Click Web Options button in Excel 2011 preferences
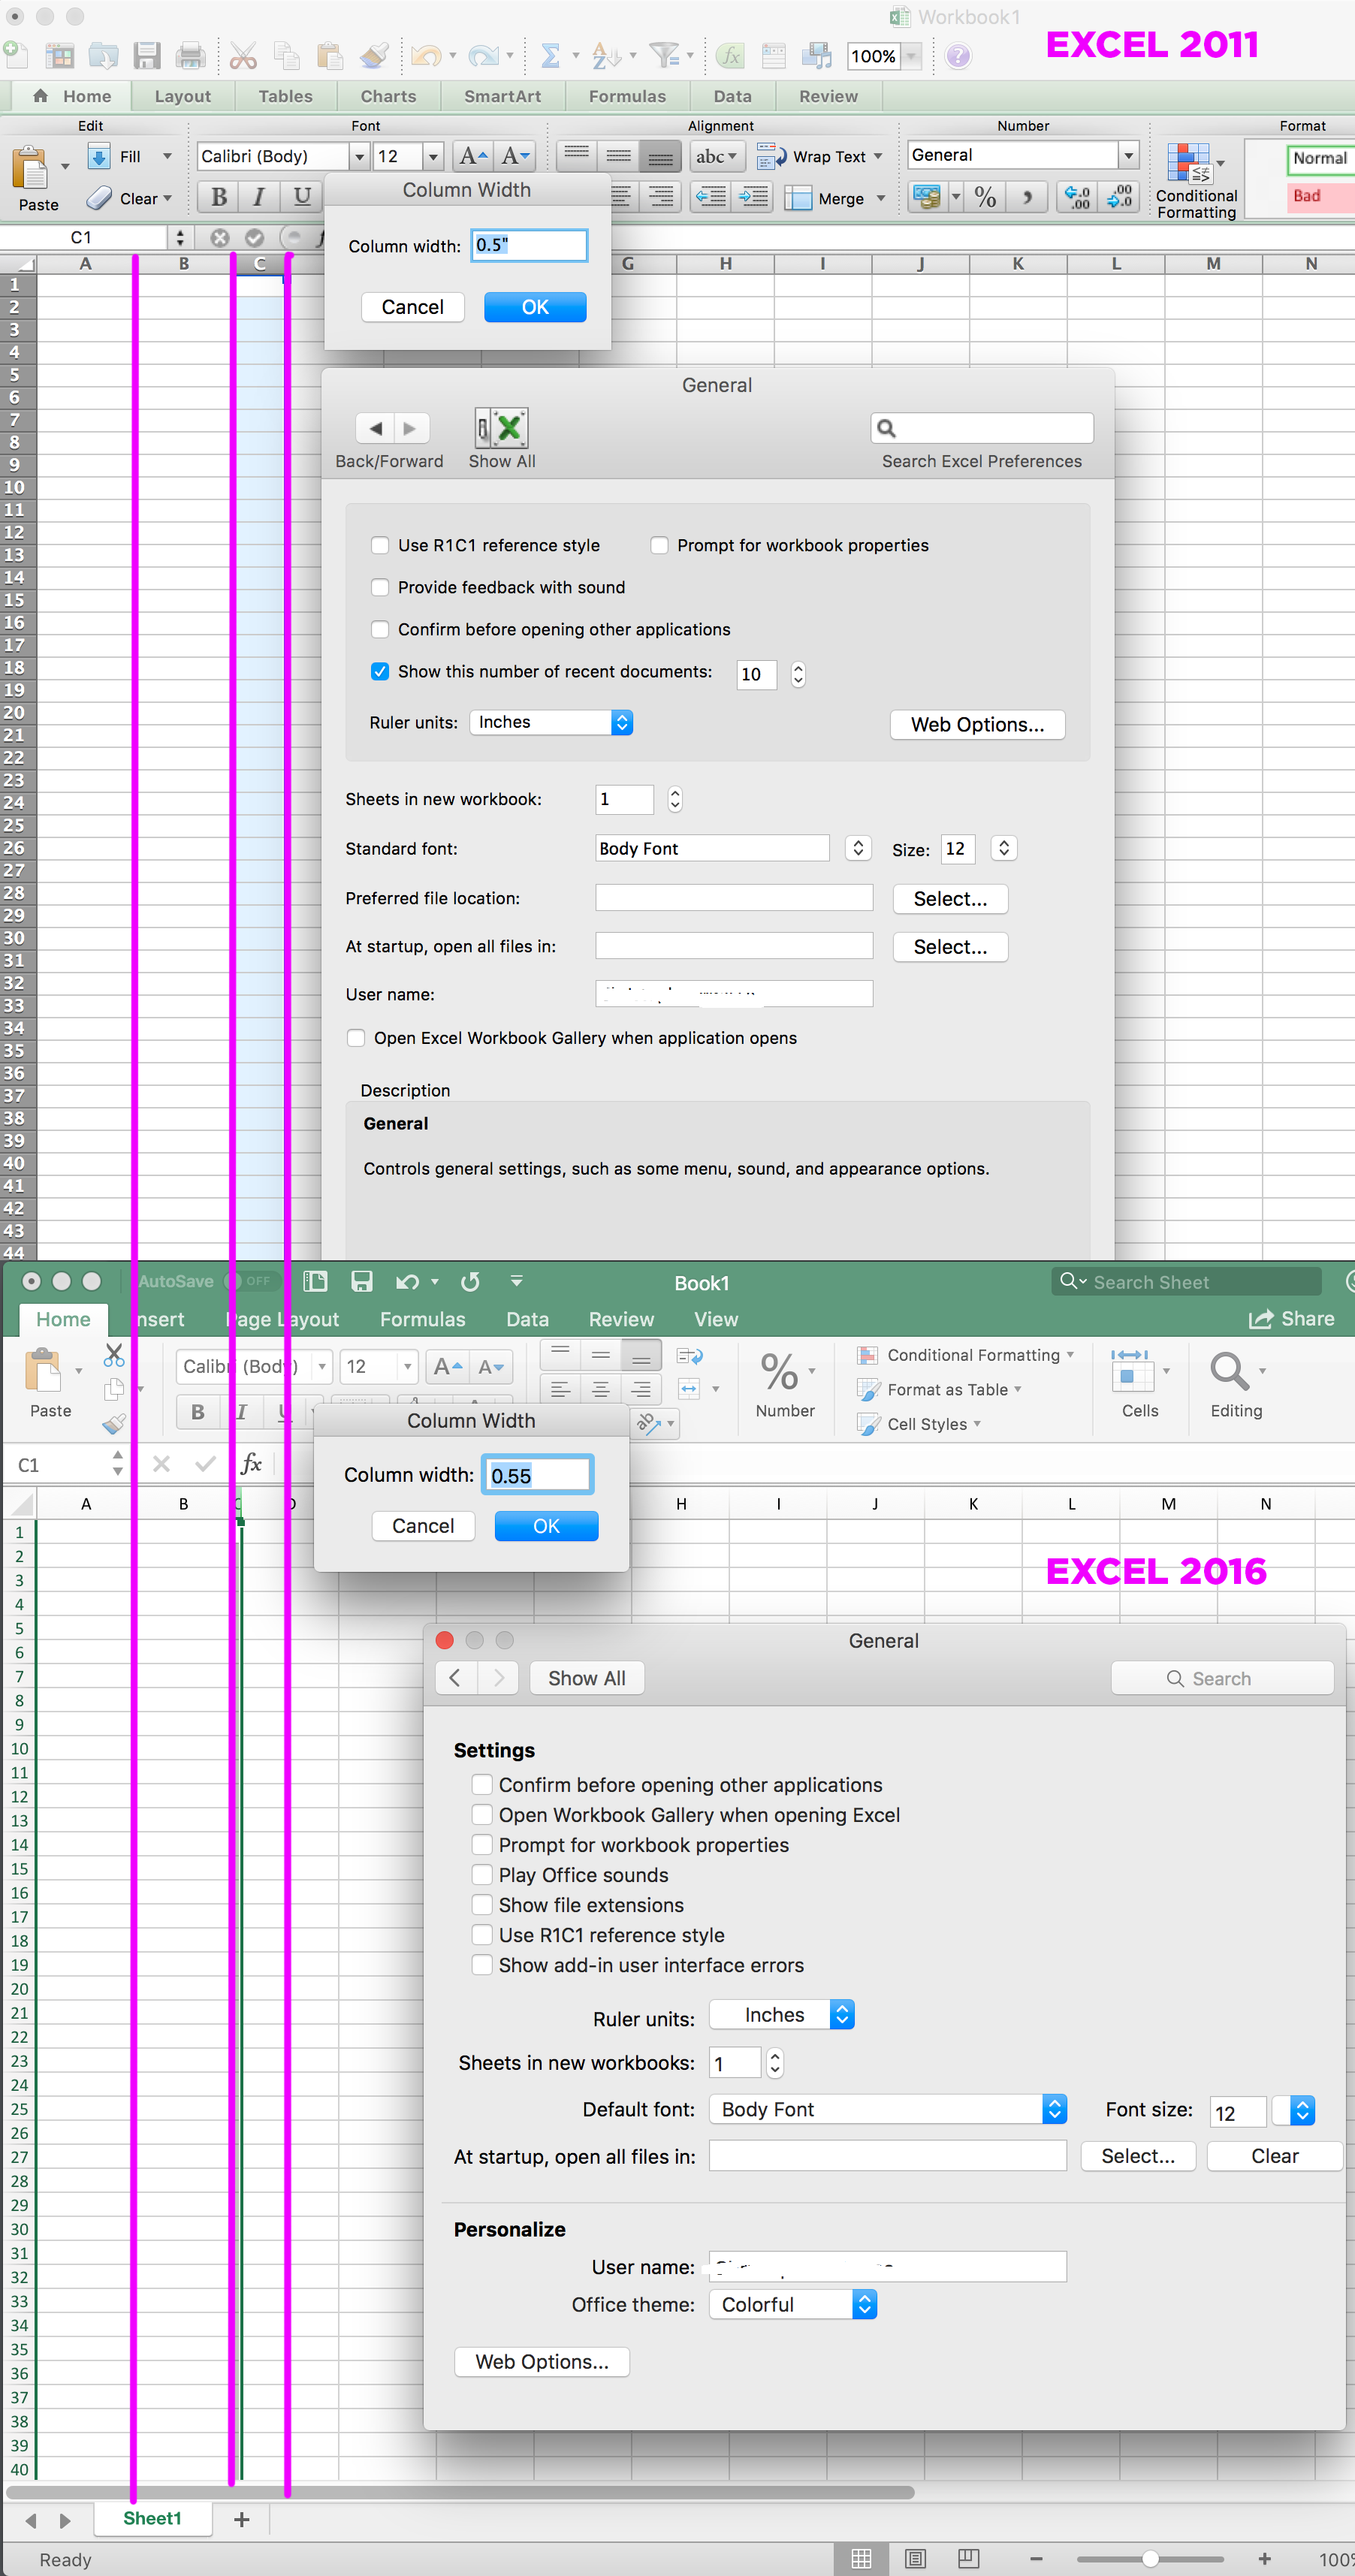The height and width of the screenshot is (2576, 1355). tap(977, 724)
